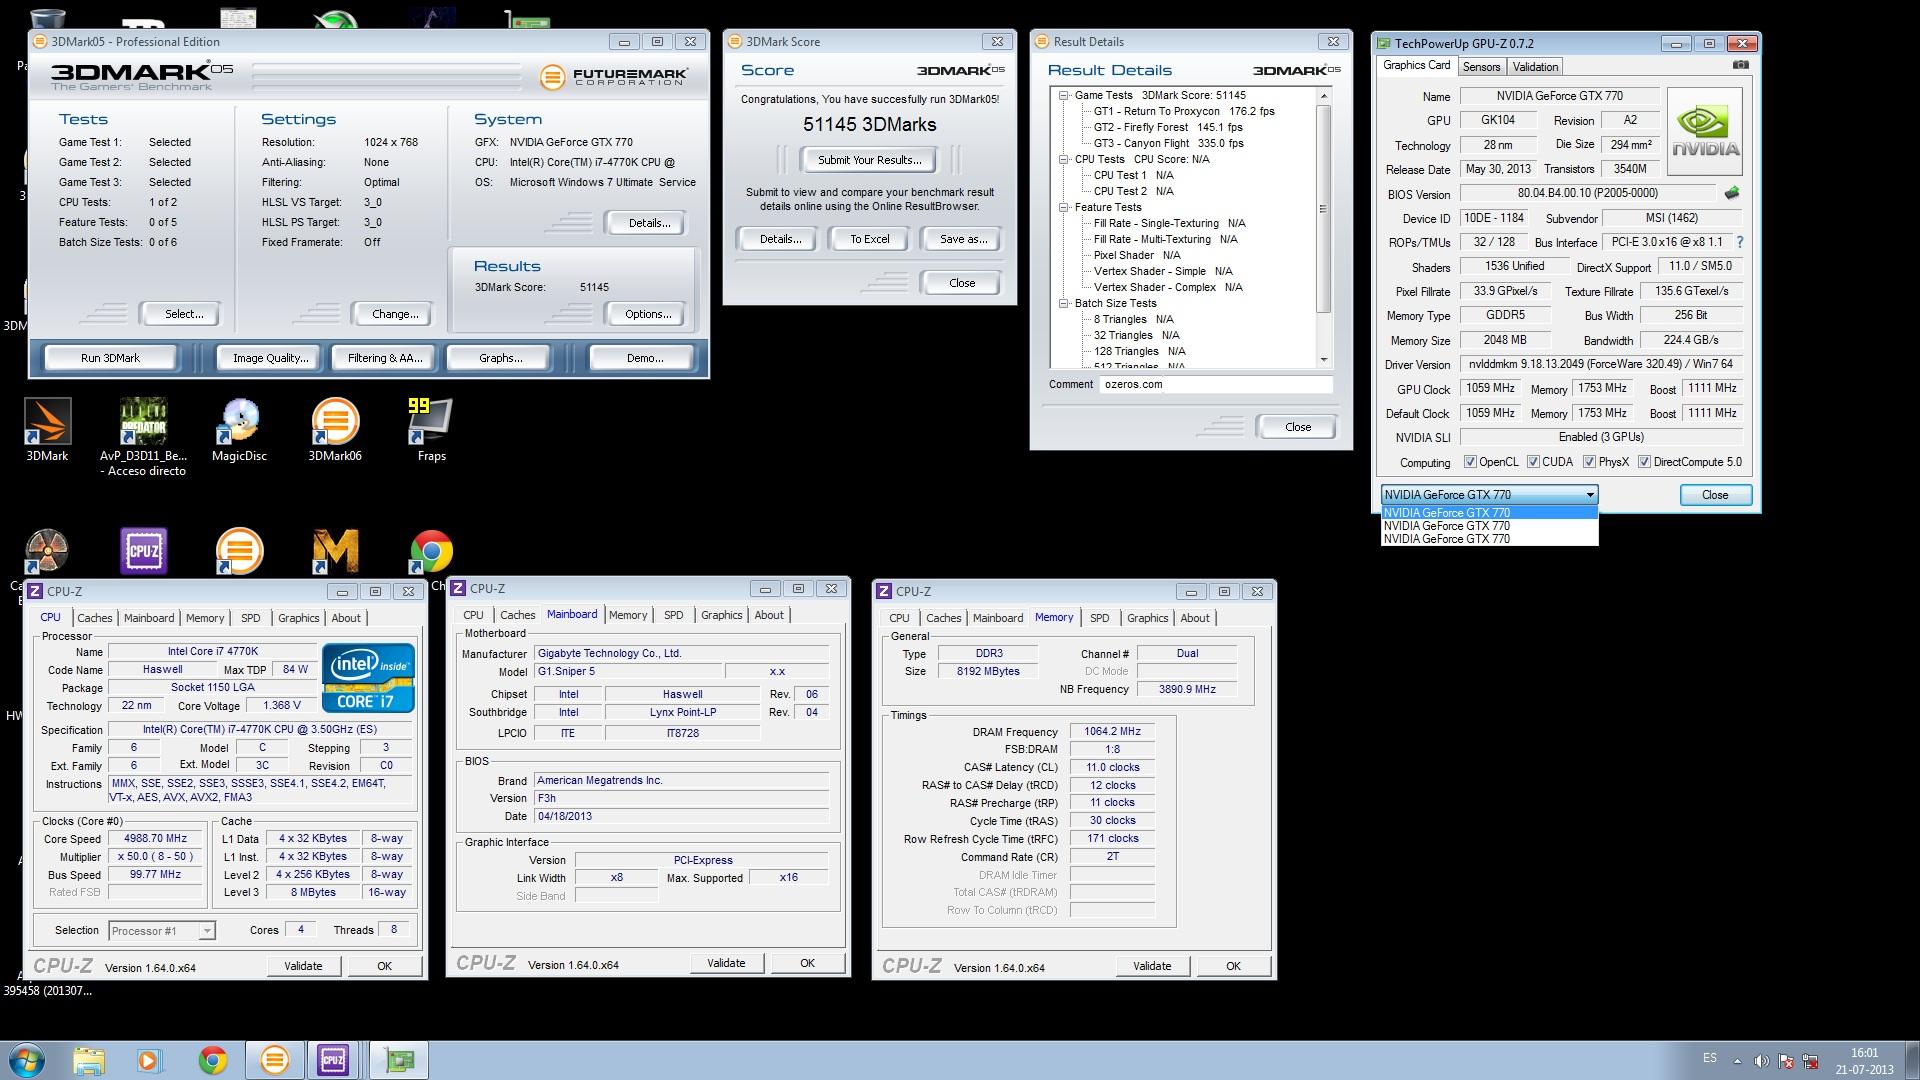Viewport: 1920px width, 1080px height.
Task: Launch Chrome from the taskbar
Action: pyautogui.click(x=212, y=1060)
